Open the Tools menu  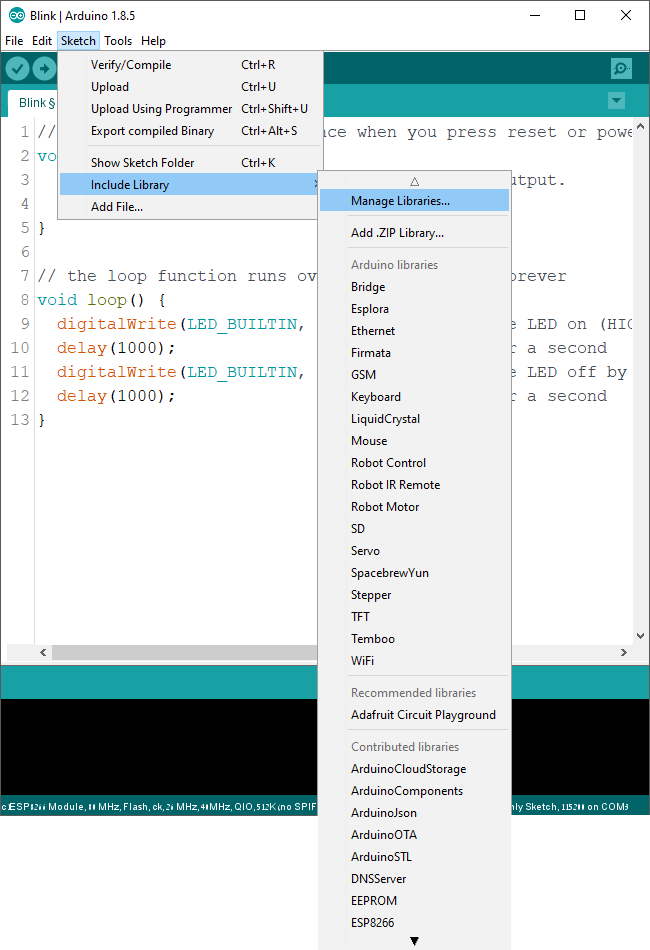(x=118, y=41)
